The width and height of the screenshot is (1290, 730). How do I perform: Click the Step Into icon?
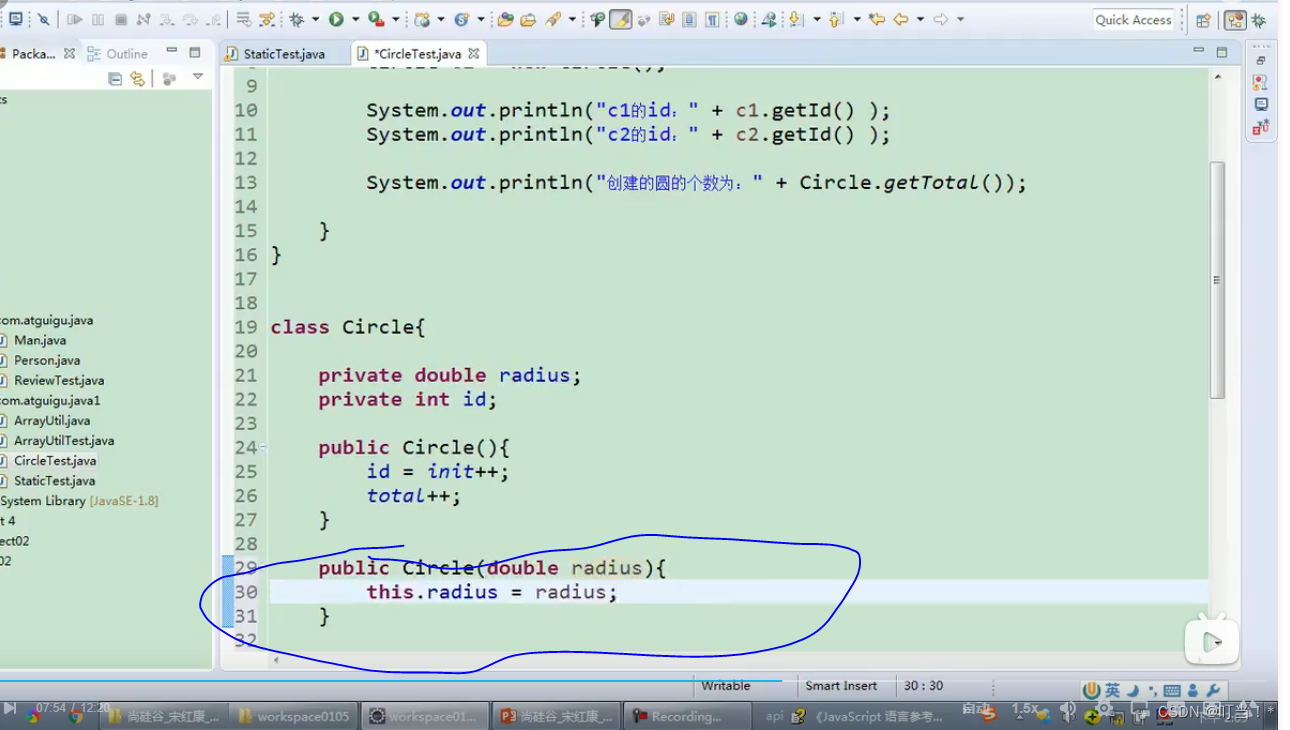coord(167,19)
